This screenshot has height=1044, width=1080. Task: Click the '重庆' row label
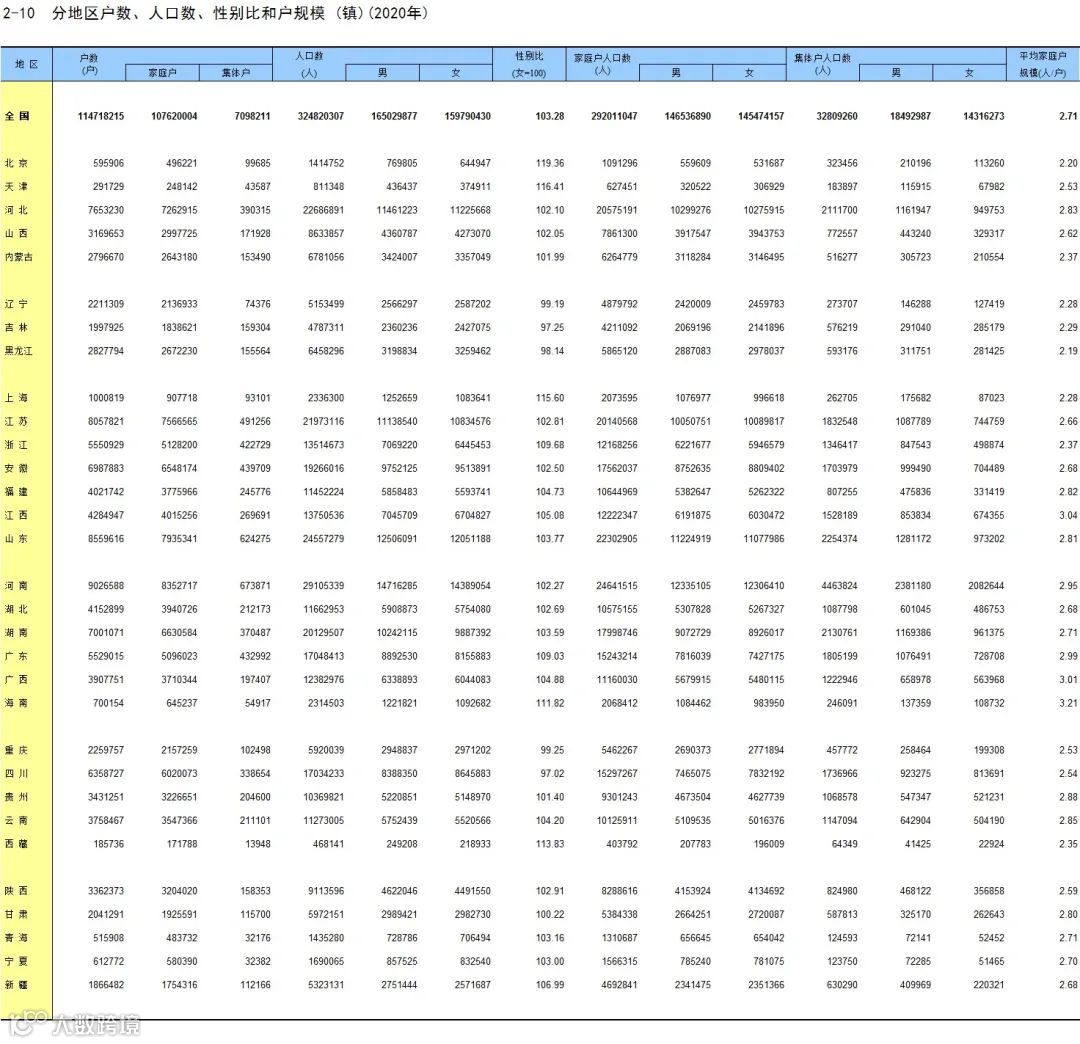click(17, 749)
